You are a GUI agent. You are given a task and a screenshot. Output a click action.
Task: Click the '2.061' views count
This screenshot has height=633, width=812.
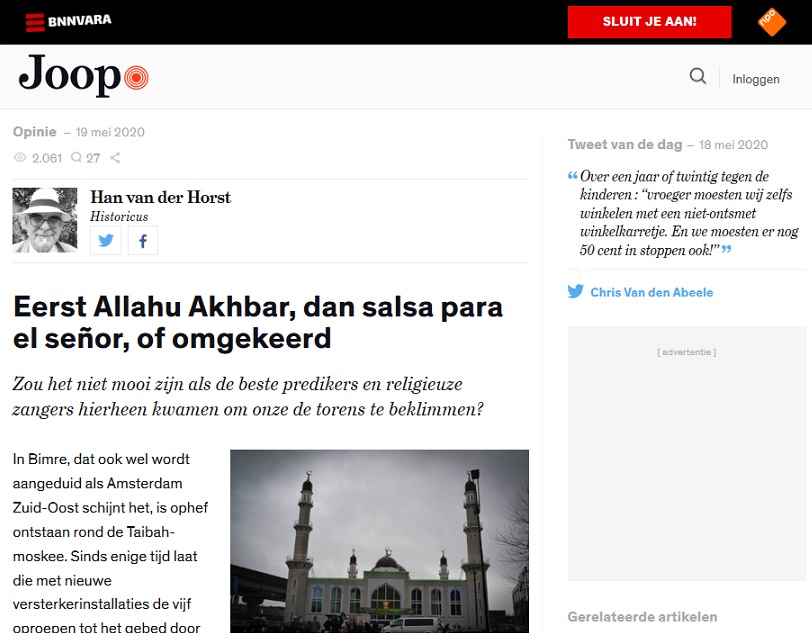coord(47,158)
